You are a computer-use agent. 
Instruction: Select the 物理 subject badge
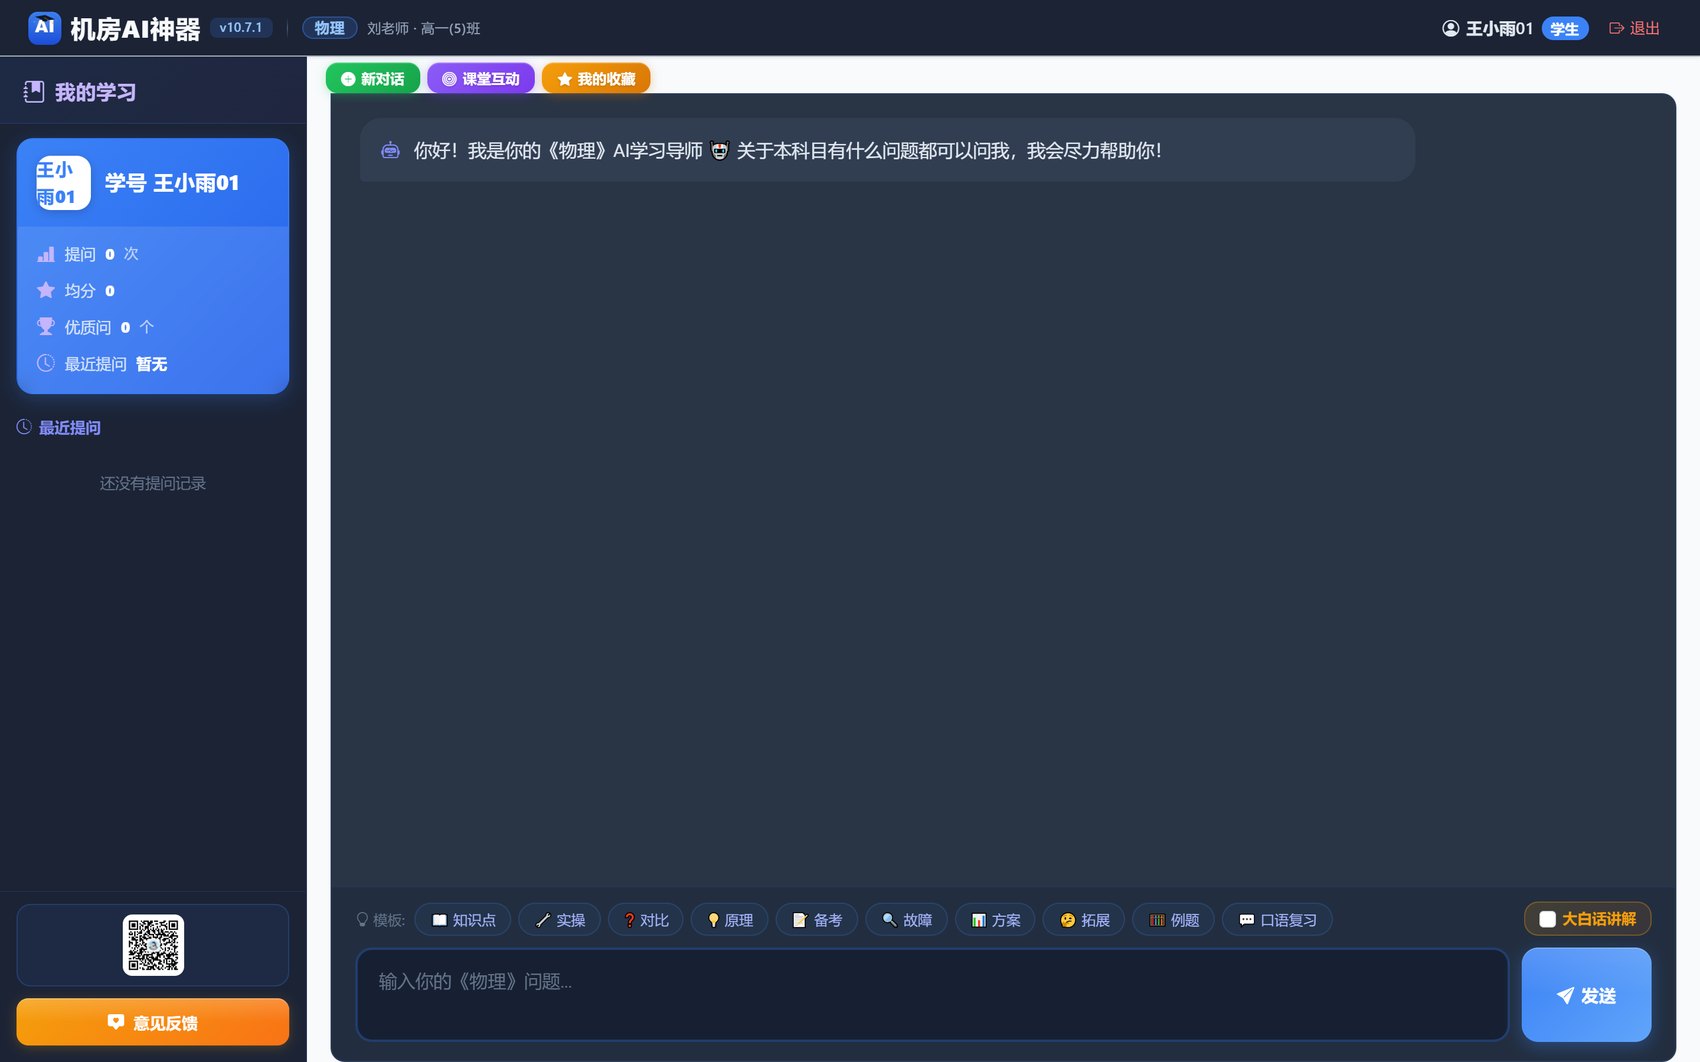pos(329,28)
